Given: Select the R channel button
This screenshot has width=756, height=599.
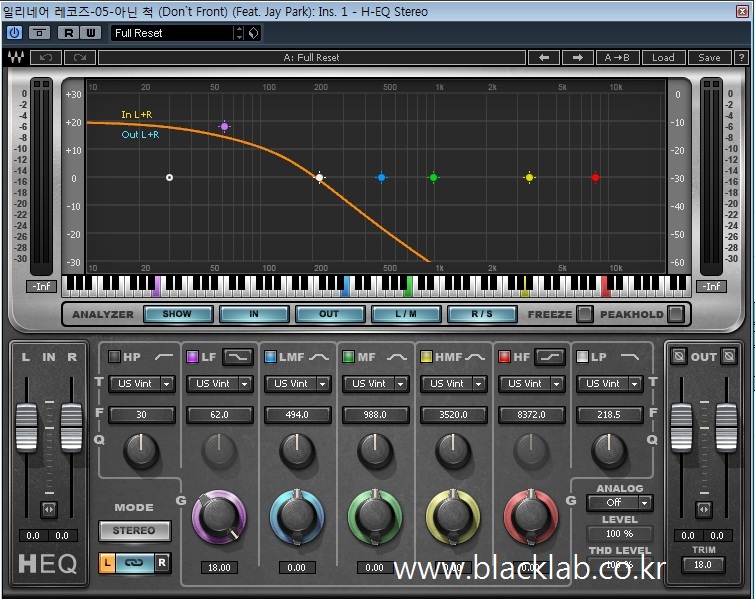Looking at the screenshot, I should pos(162,562).
